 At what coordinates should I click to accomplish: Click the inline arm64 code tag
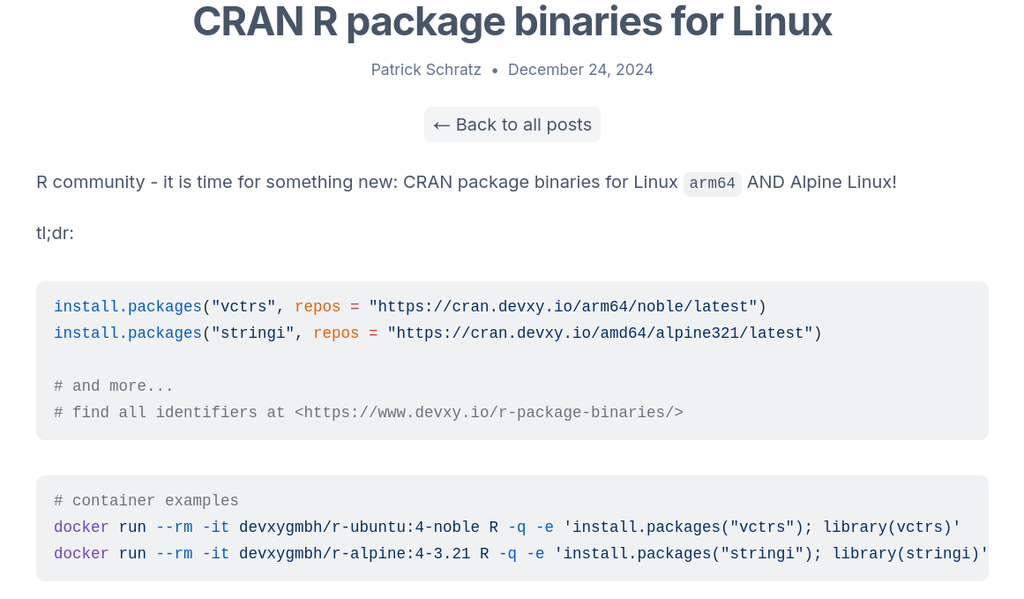(x=712, y=183)
